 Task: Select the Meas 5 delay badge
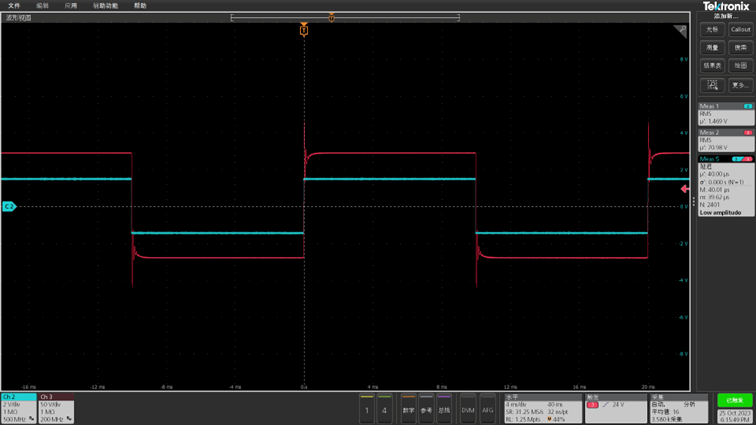[726, 185]
